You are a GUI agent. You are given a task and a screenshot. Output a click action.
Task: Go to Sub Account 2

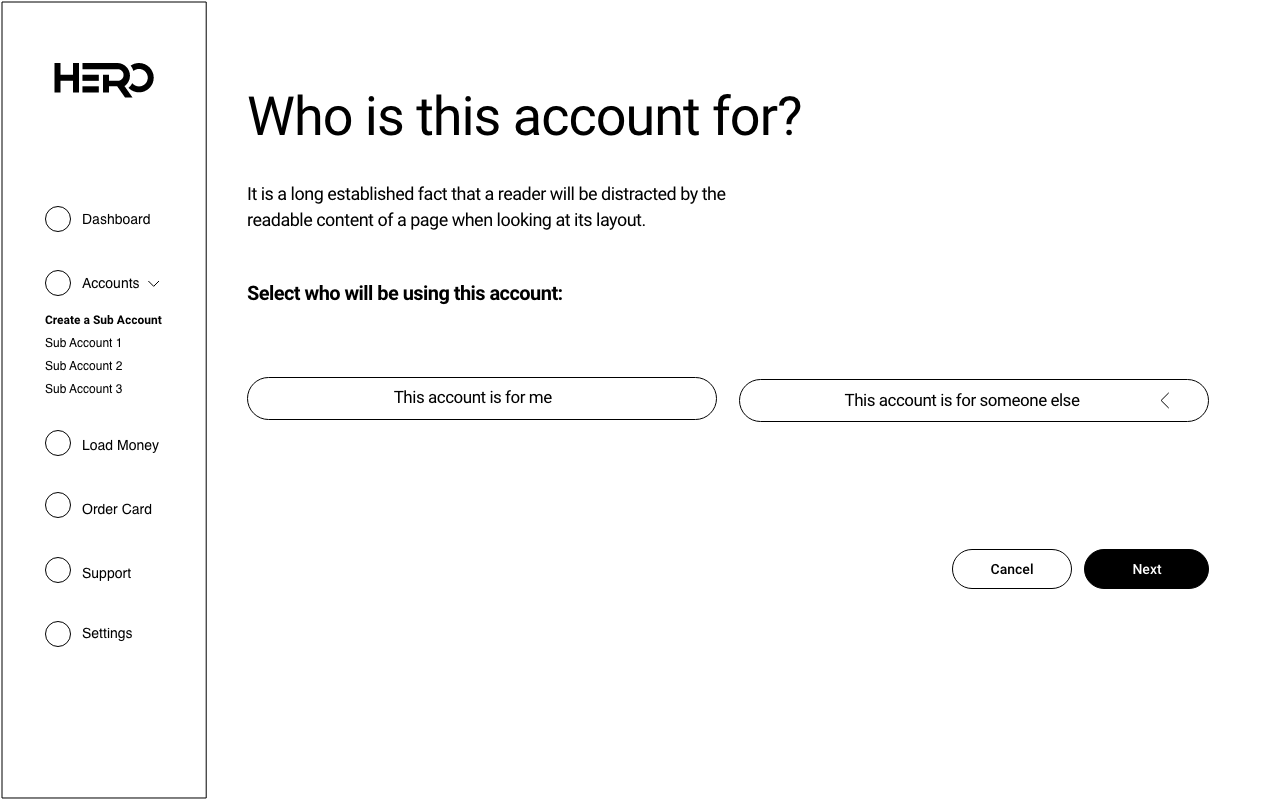click(83, 366)
